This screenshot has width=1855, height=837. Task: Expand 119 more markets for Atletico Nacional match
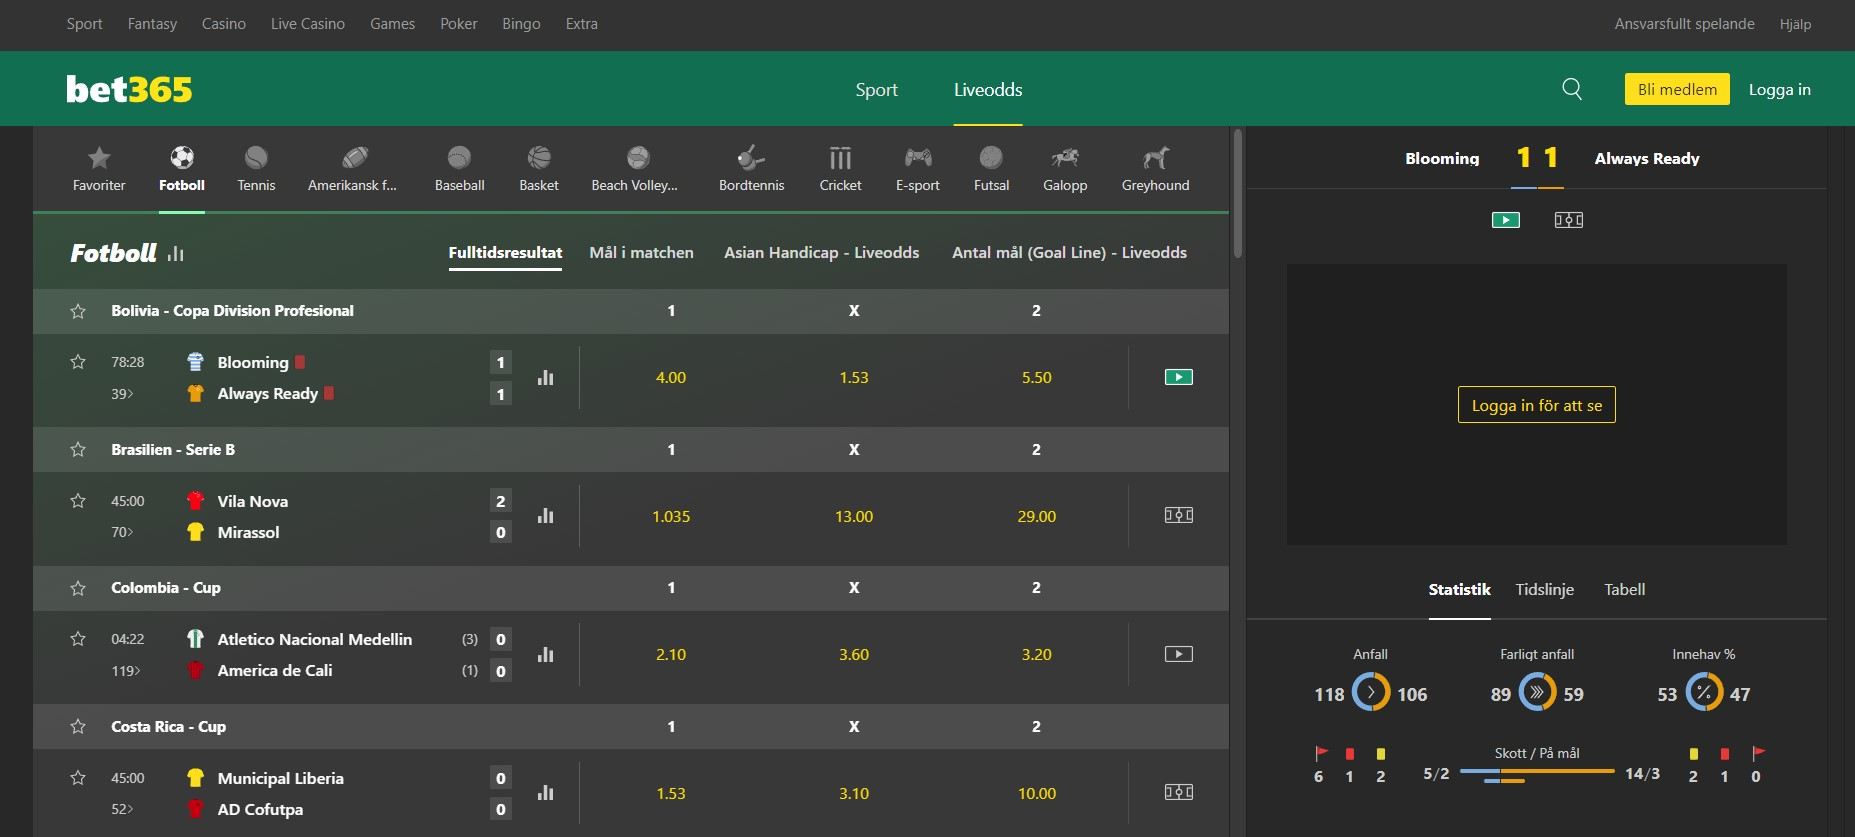(x=126, y=671)
